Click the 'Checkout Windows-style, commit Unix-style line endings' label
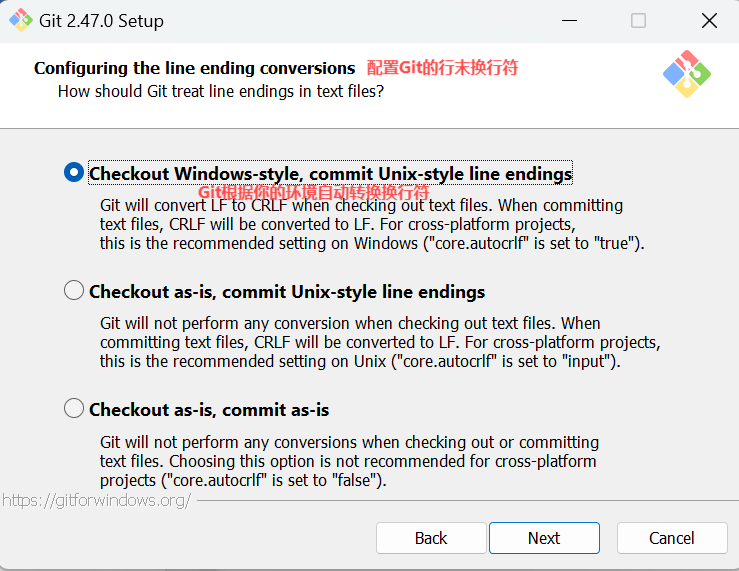The image size is (739, 571). coord(330,173)
